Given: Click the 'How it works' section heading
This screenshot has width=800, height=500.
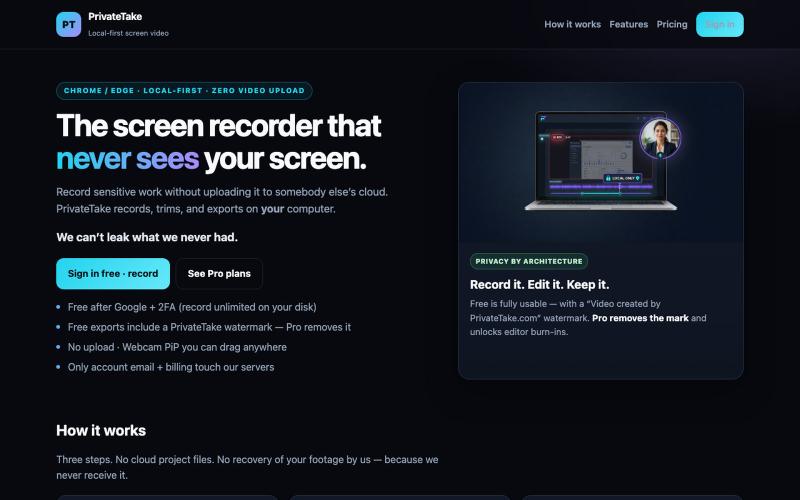Looking at the screenshot, I should (101, 431).
